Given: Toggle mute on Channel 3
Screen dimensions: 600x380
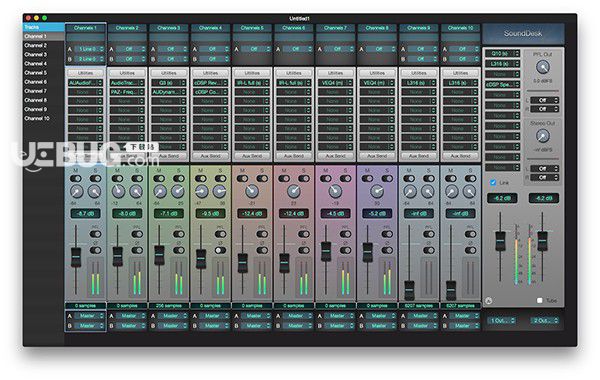Looking at the screenshot, I should [x=159, y=178].
